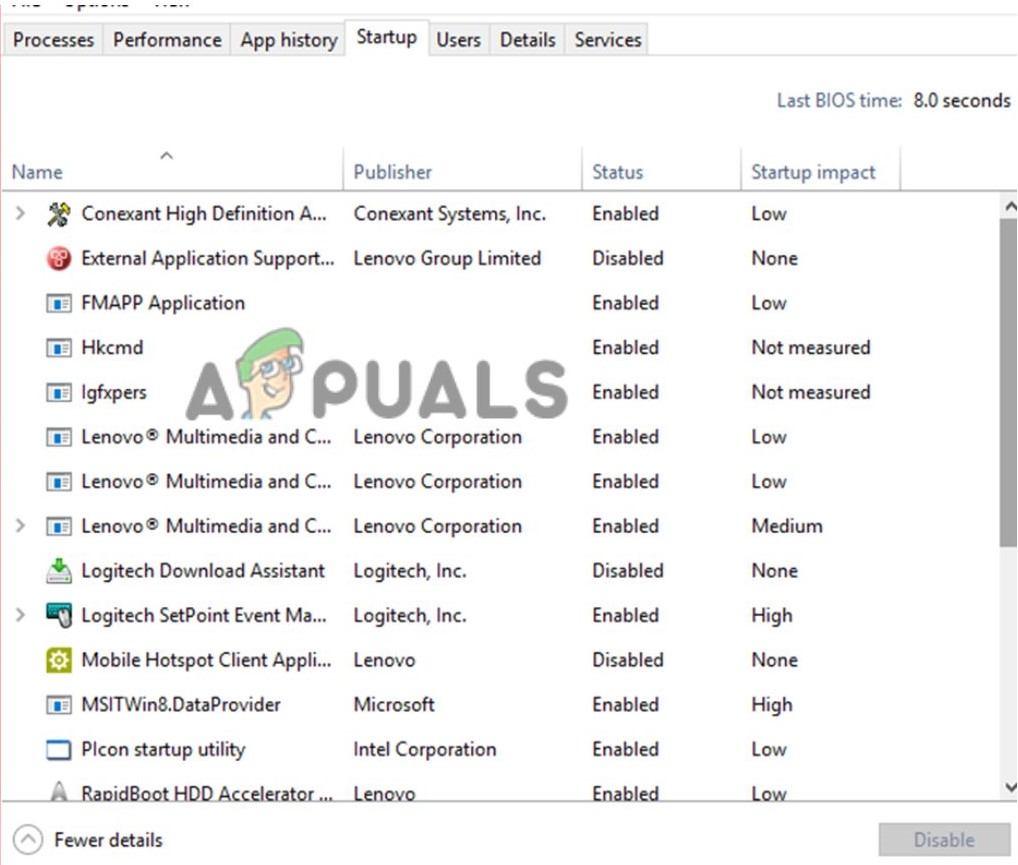Switch to the Performance tab
The height and width of the screenshot is (865, 1018).
click(x=166, y=39)
